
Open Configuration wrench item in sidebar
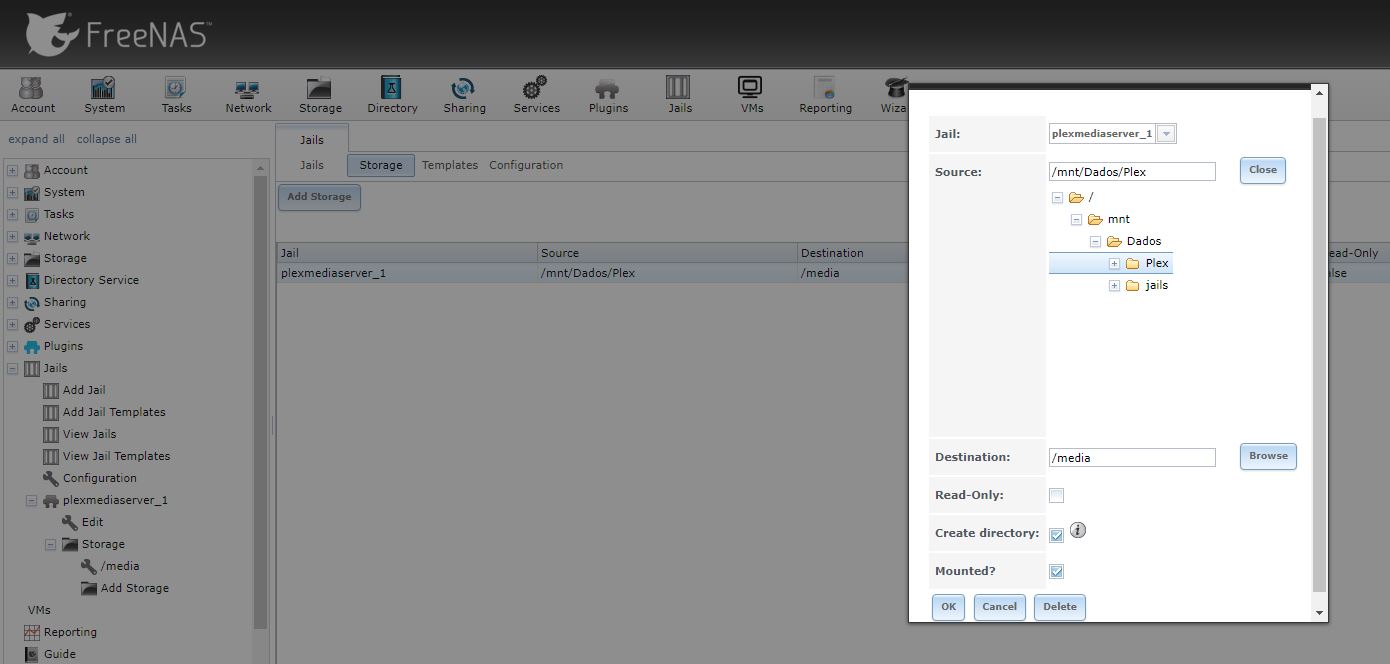tap(99, 478)
